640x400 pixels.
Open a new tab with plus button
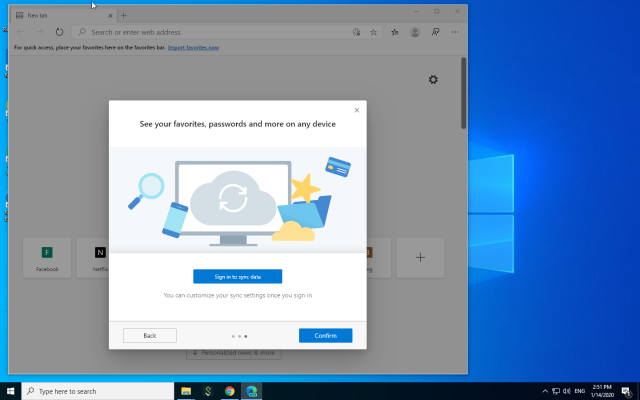click(x=123, y=16)
